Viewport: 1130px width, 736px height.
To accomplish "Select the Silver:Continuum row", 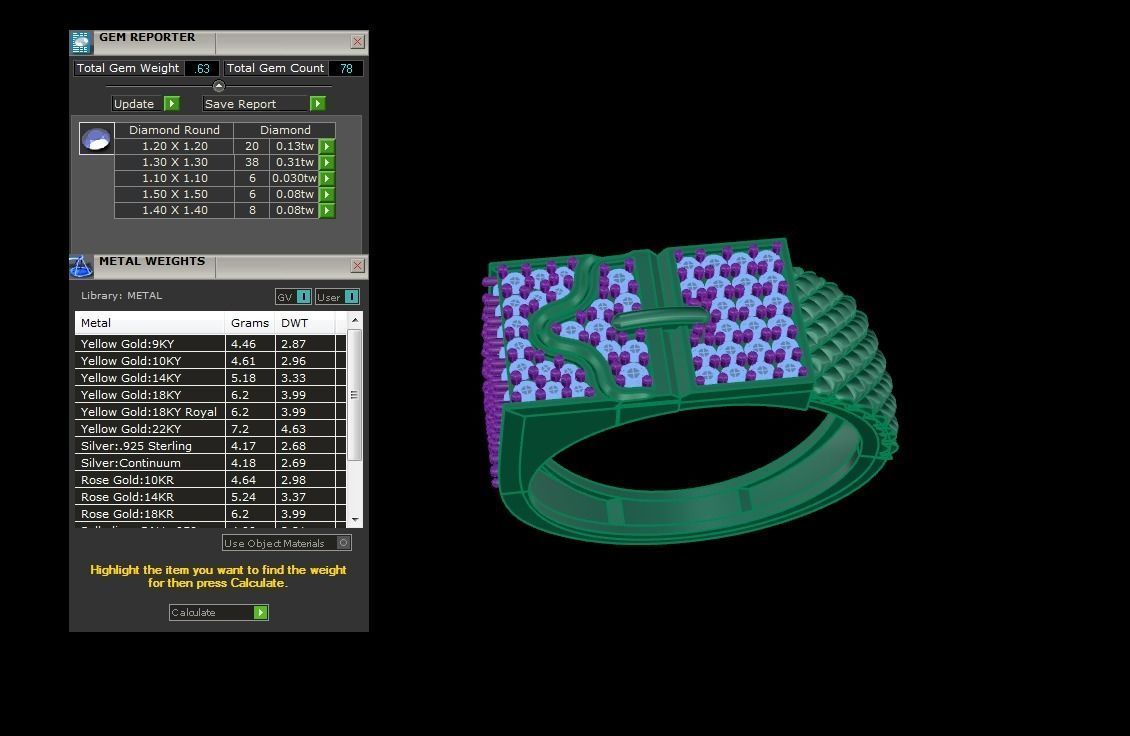I will 210,463.
